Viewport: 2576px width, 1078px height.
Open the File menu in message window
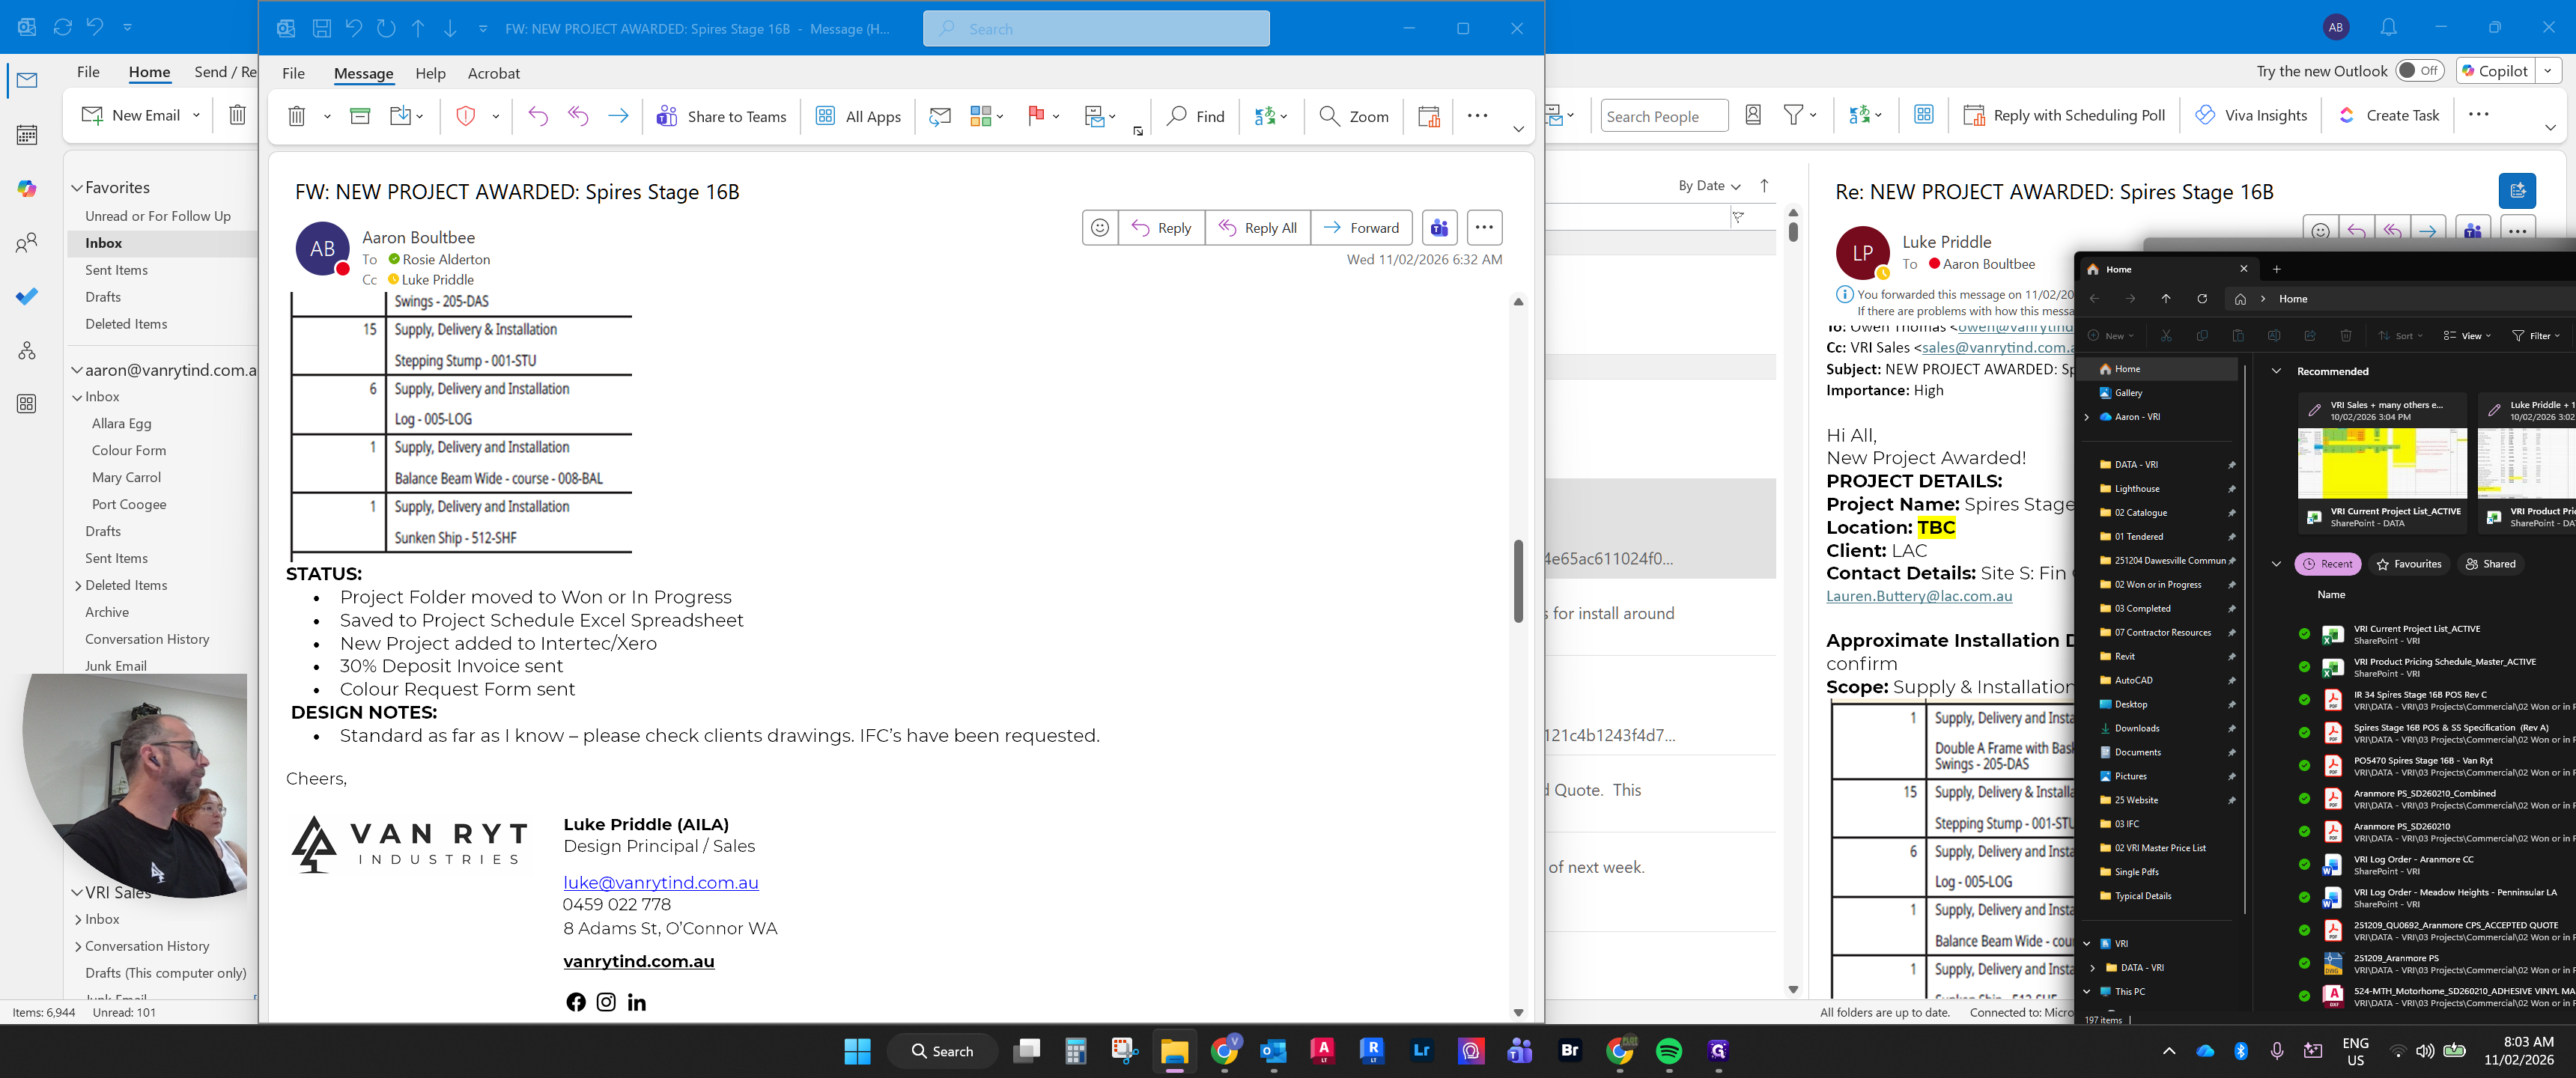(x=293, y=73)
